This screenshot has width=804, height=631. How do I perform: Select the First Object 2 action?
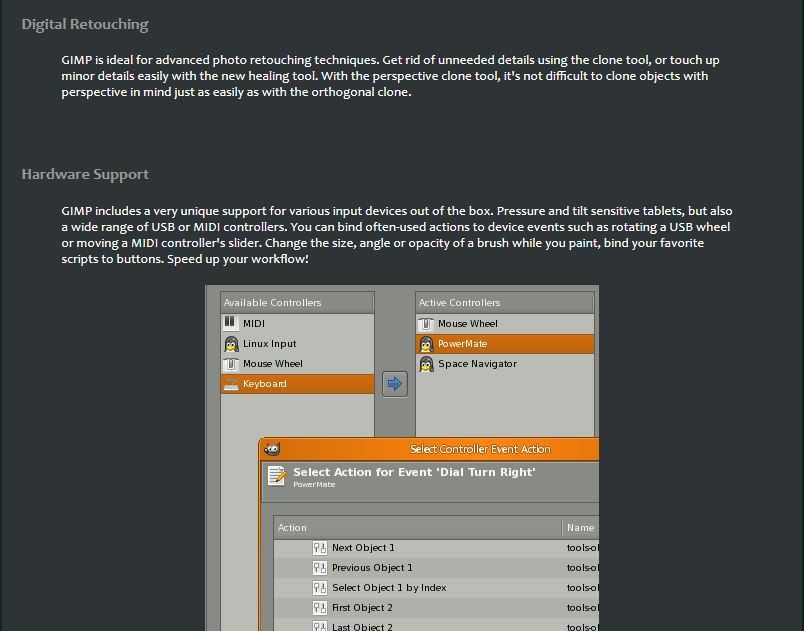point(436,608)
